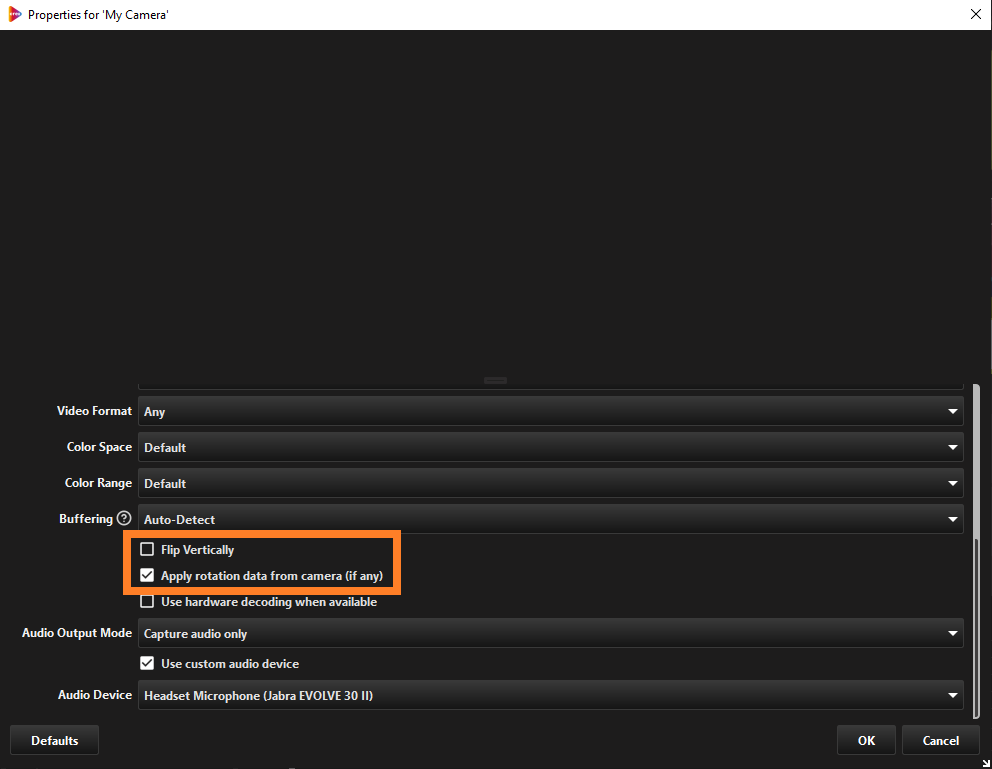Click the properties panel vertical scrollbar
992x769 pixels.
click(x=976, y=551)
